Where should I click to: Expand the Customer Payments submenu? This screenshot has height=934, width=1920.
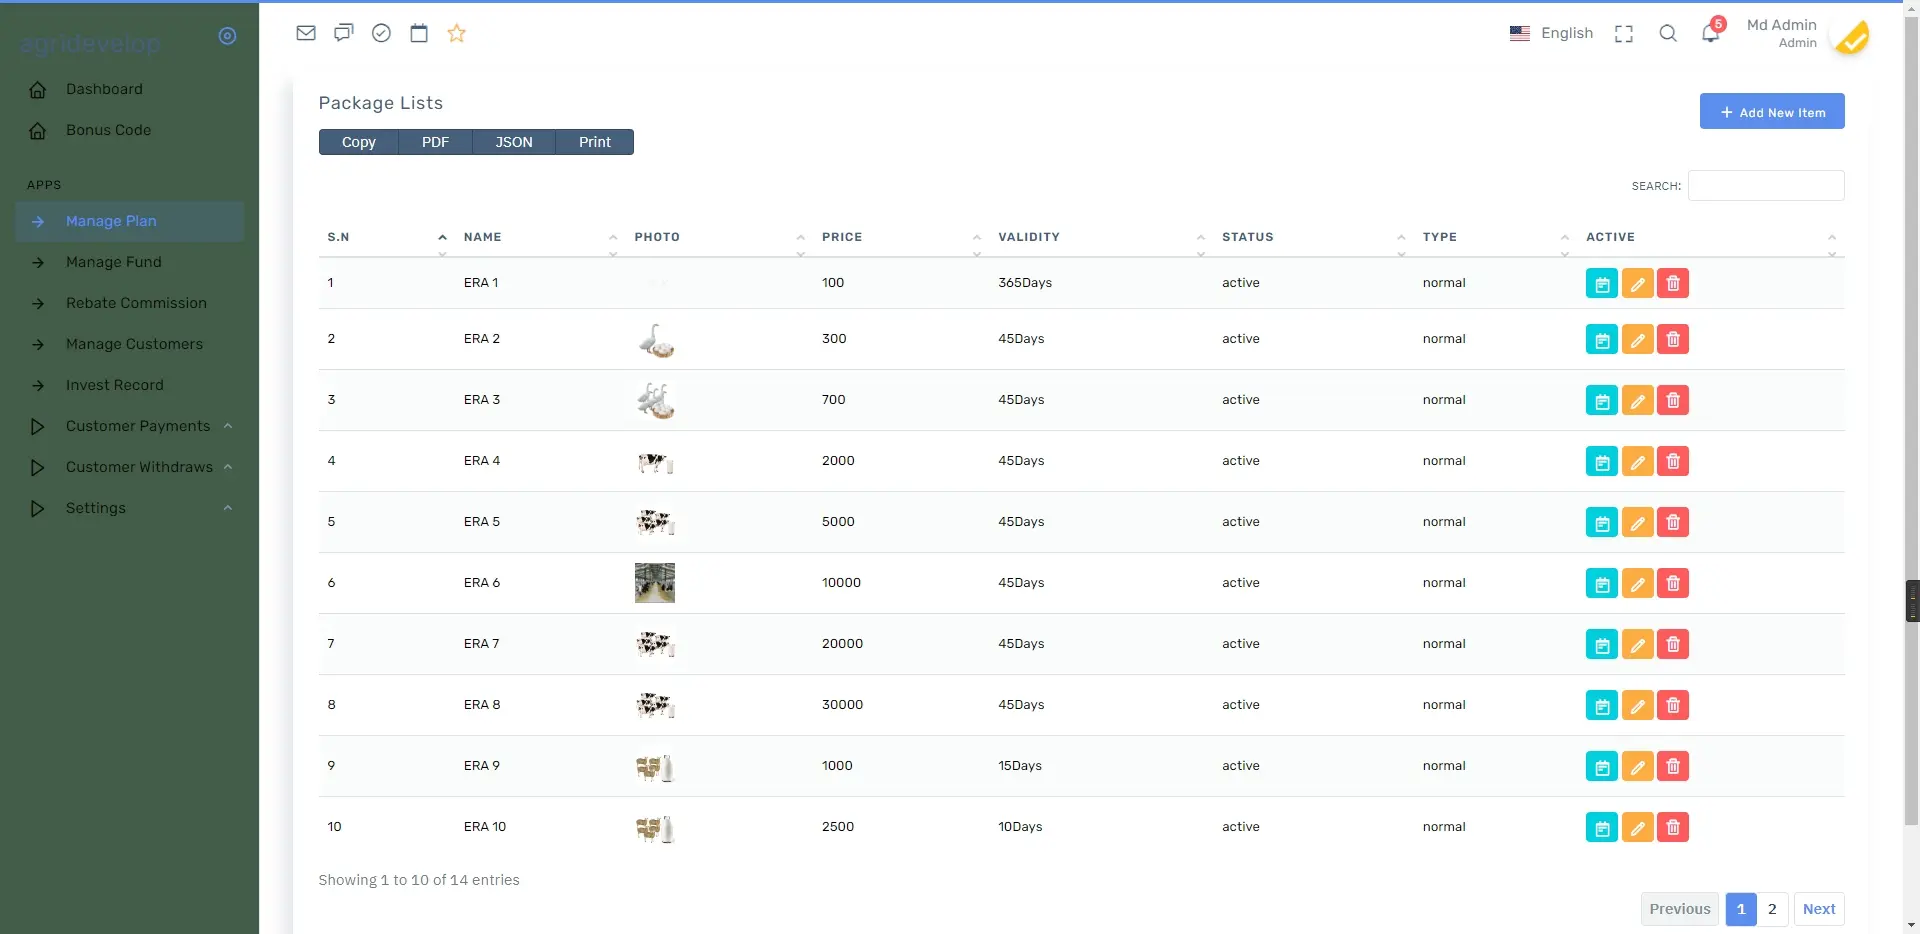(138, 426)
